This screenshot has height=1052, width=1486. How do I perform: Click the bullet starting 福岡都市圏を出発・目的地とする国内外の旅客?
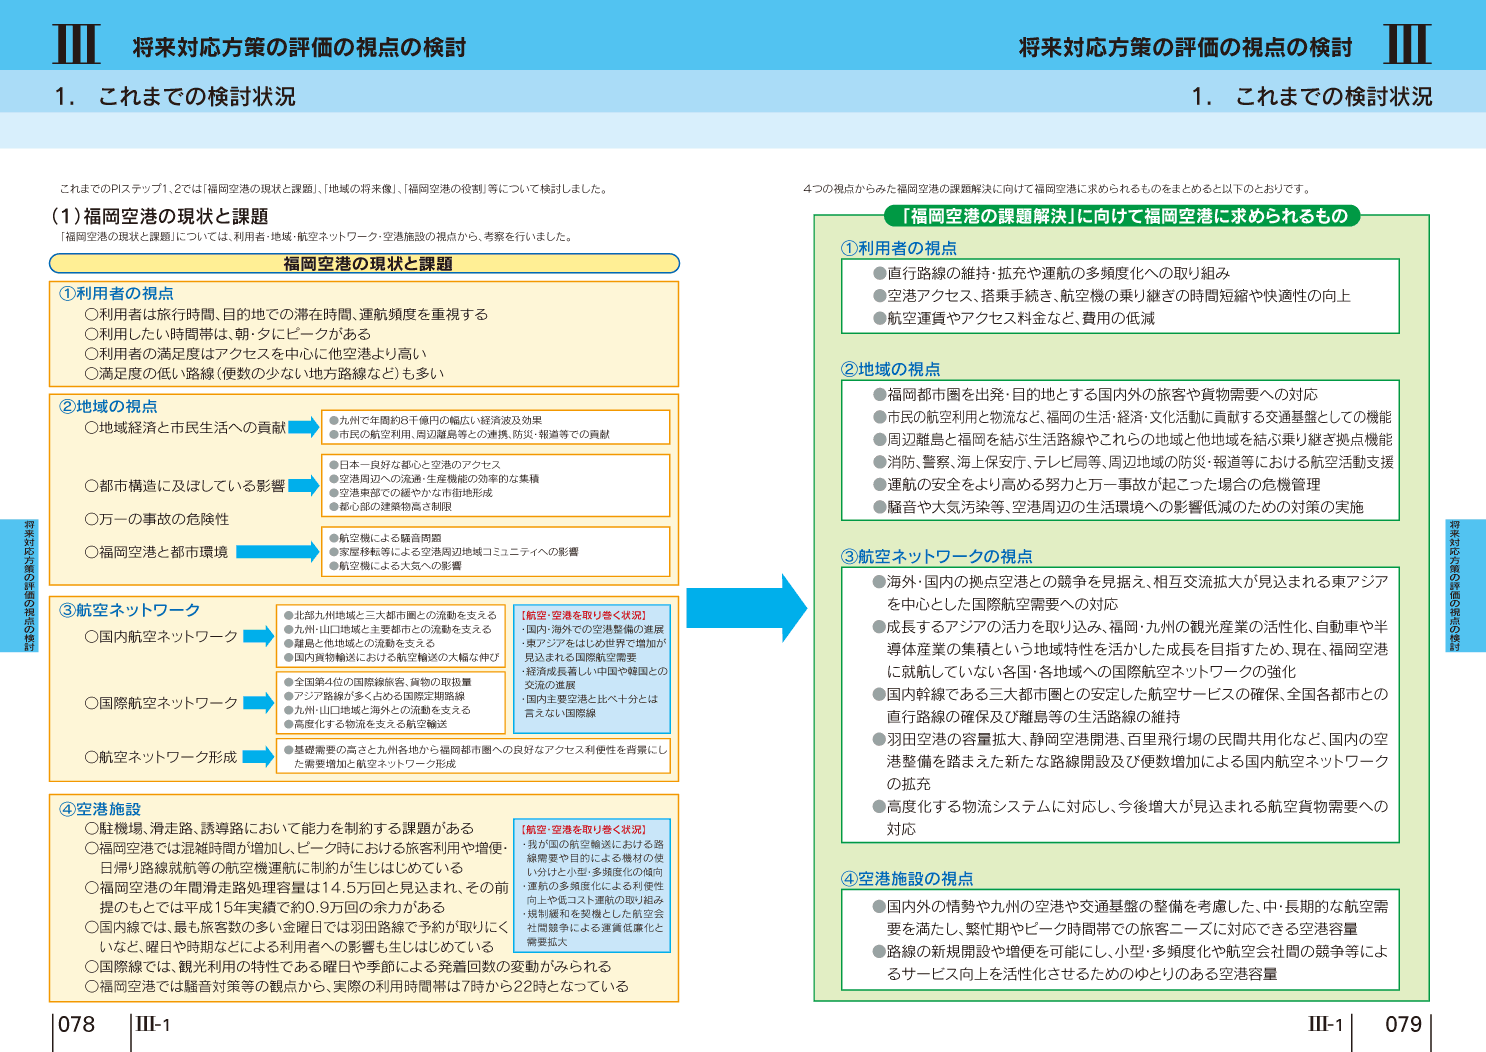1095,394
